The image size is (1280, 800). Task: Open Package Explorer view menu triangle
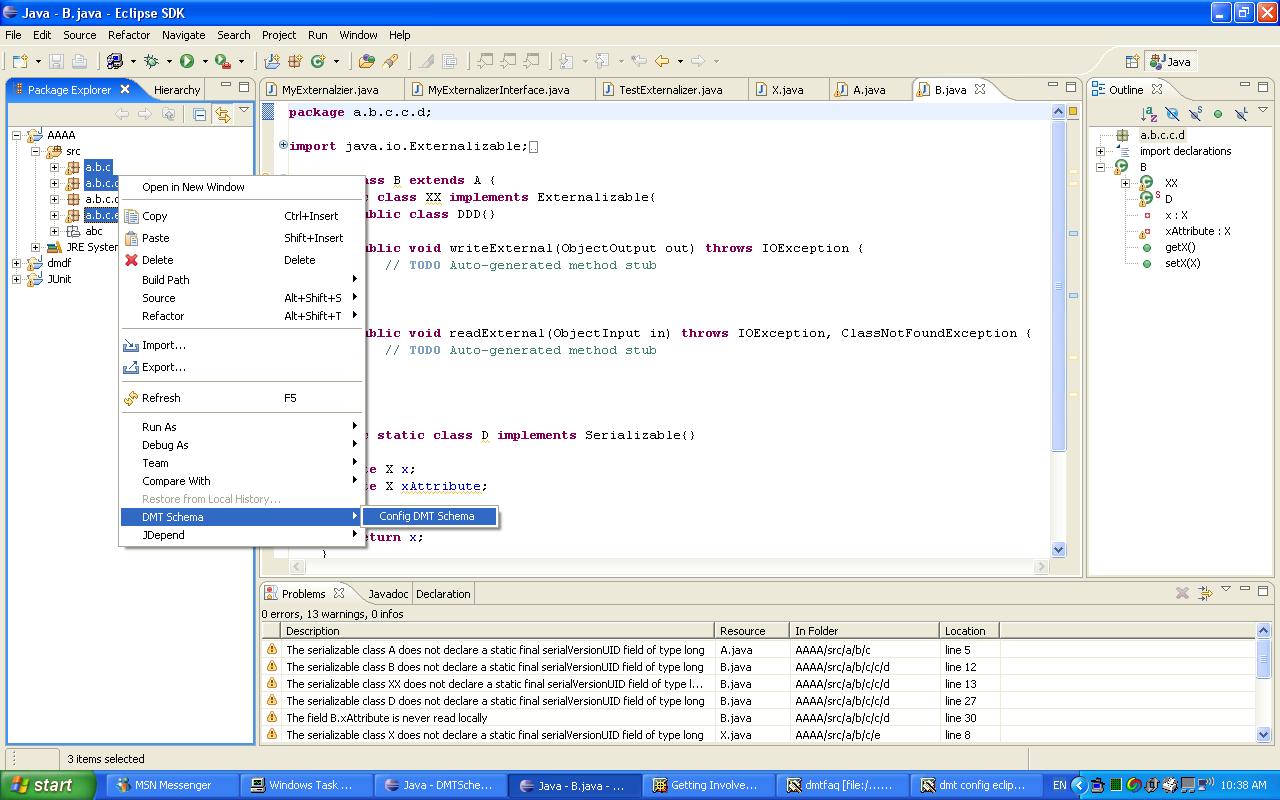[x=244, y=112]
